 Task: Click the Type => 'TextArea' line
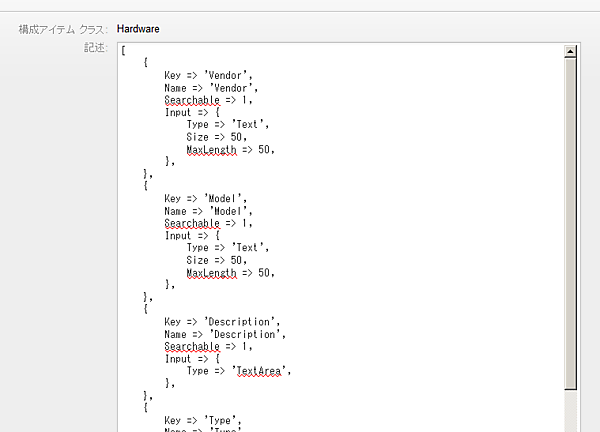click(x=244, y=371)
